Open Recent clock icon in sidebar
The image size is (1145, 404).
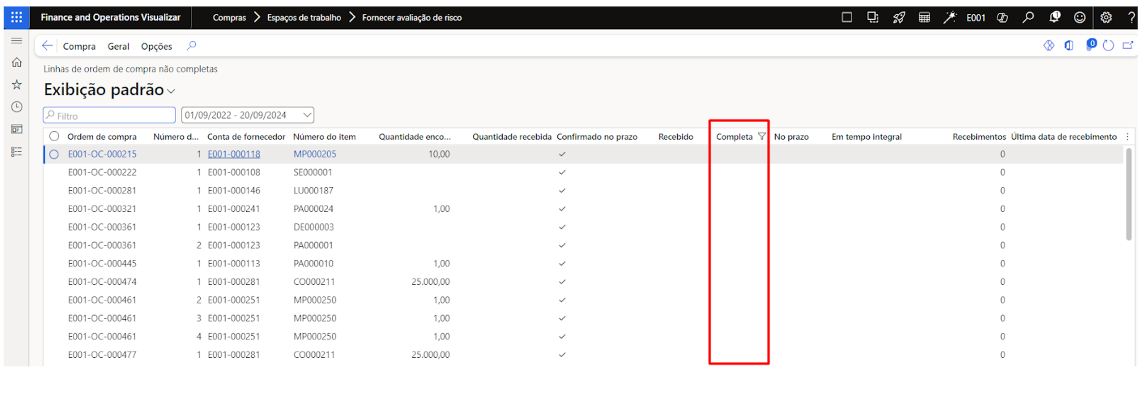pos(16,107)
